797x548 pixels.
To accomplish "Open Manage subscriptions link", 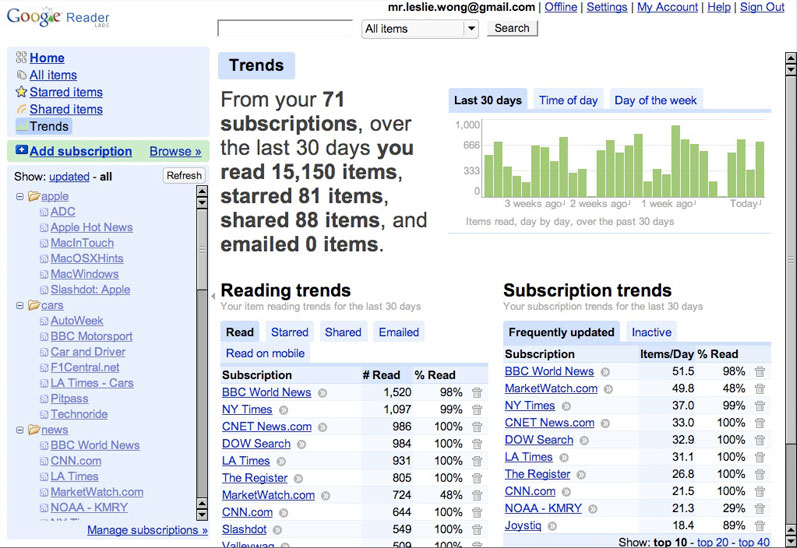I will click(147, 530).
